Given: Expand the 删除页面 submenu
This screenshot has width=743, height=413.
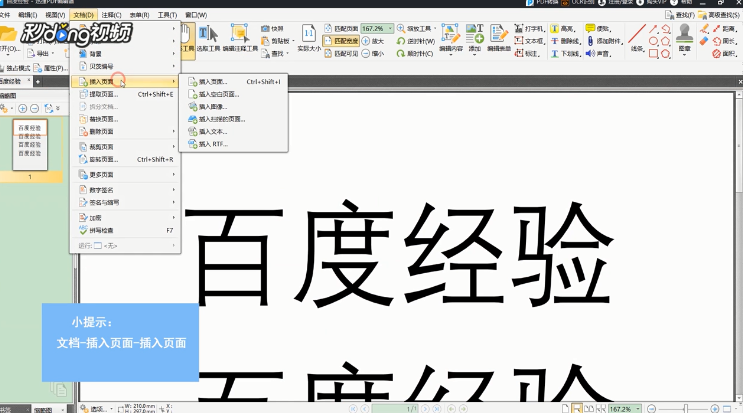Looking at the screenshot, I should (126, 131).
